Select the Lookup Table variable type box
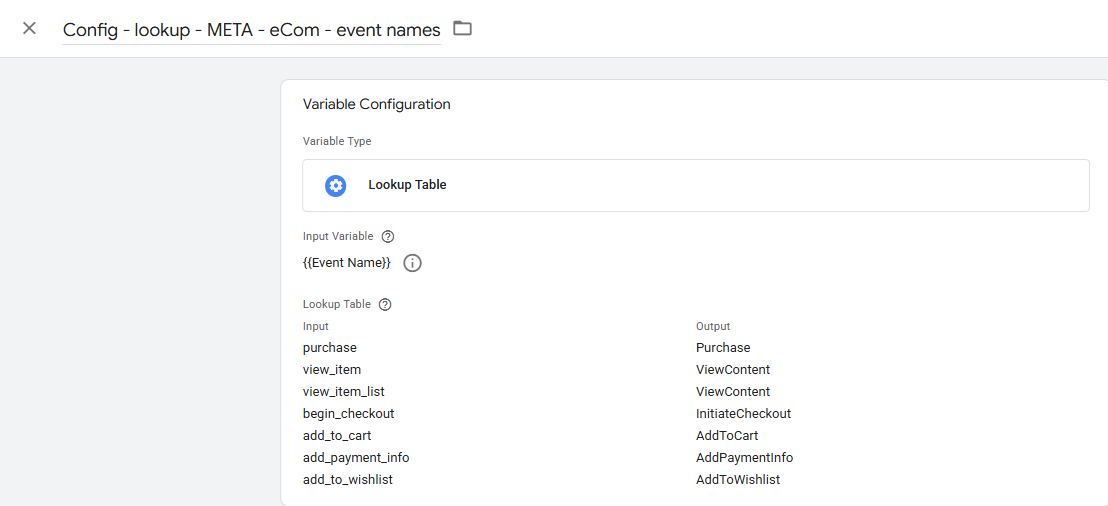Screen dimensions: 1108x506 pyautogui.click(x=696, y=185)
